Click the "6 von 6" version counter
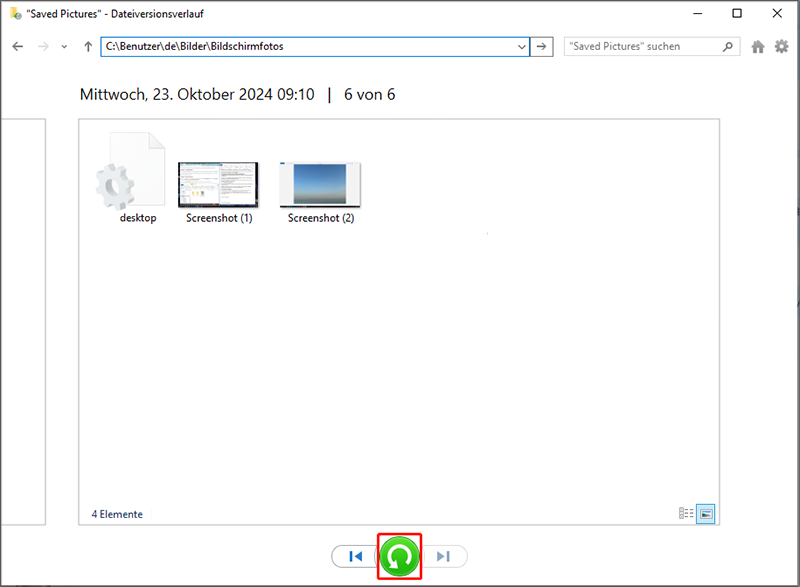This screenshot has width=800, height=587. click(369, 94)
